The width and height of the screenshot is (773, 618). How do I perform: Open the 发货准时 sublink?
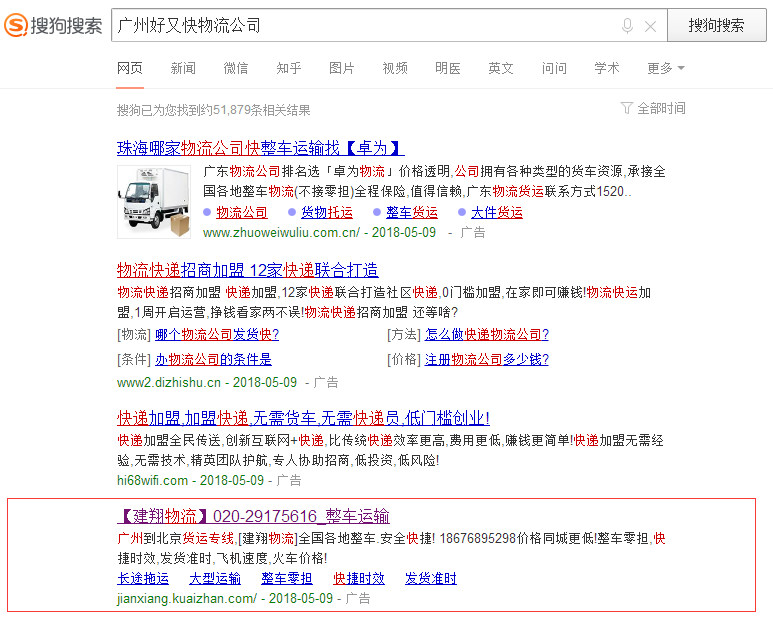(x=431, y=578)
